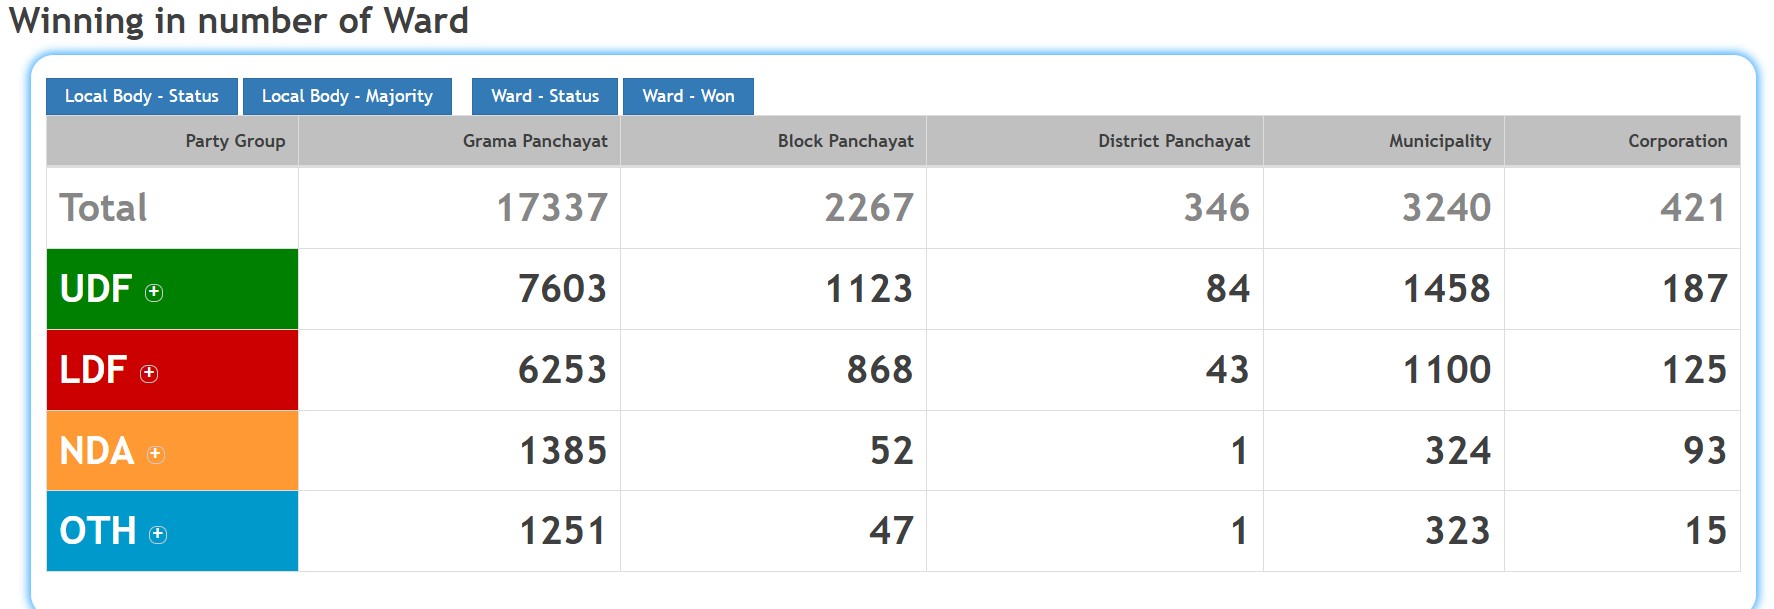Expand the LDF party group plus icon

(149, 373)
